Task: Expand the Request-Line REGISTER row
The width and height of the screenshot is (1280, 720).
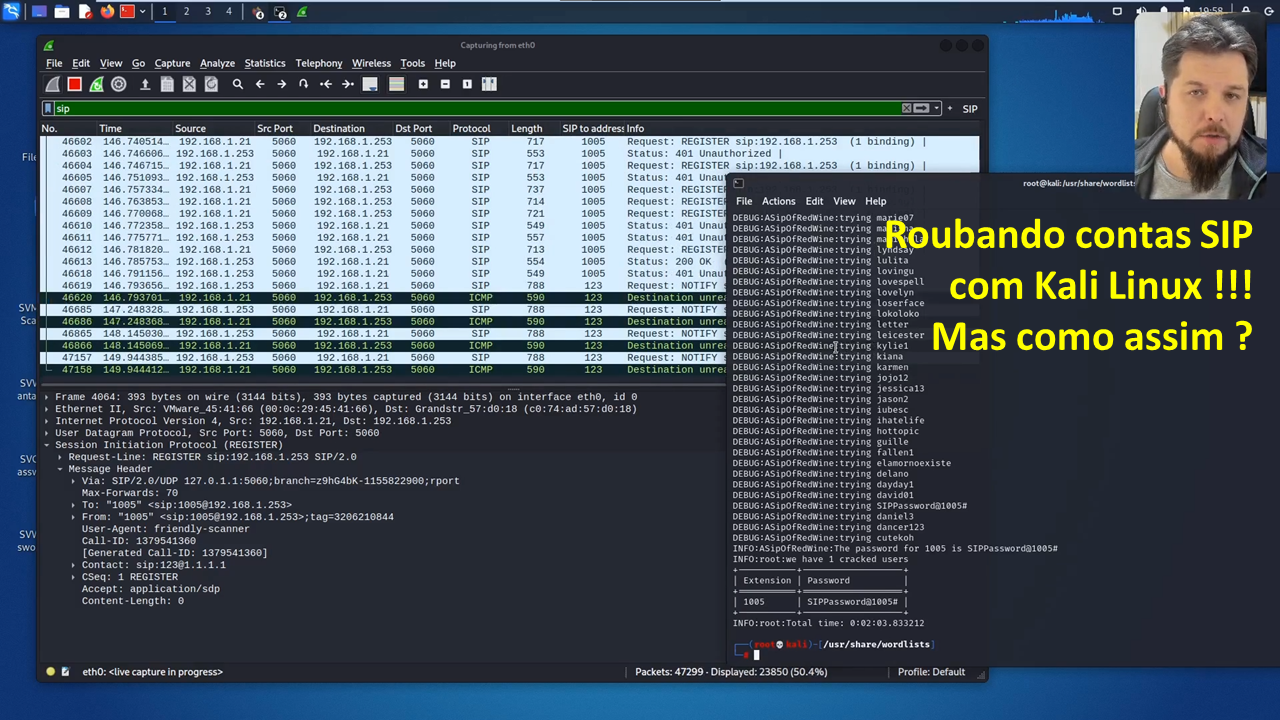Action: point(60,457)
